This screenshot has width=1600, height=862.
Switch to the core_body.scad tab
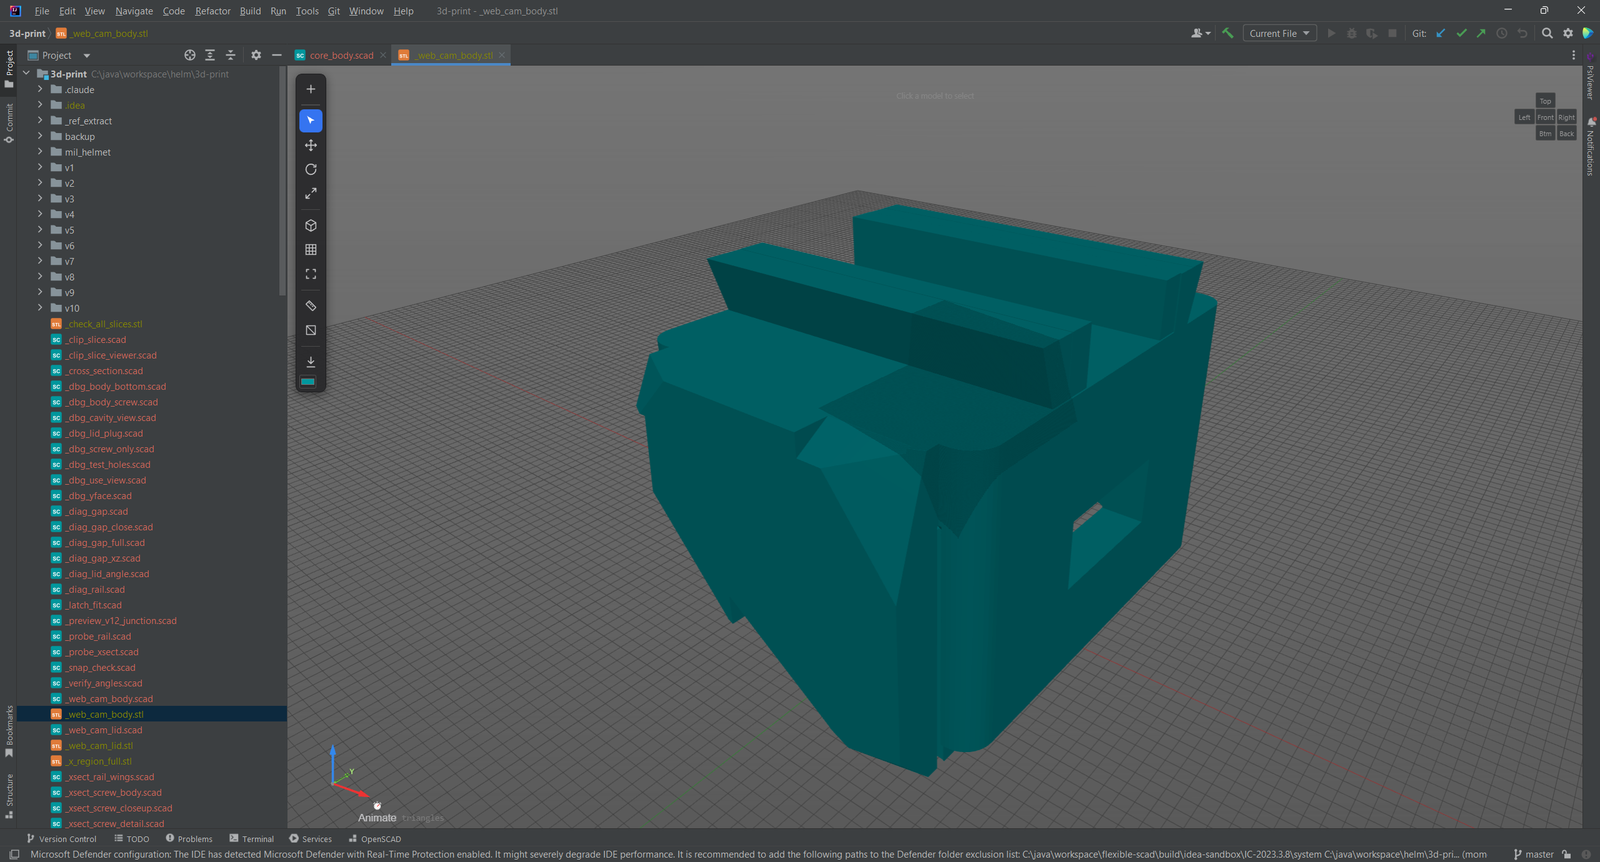pos(340,55)
